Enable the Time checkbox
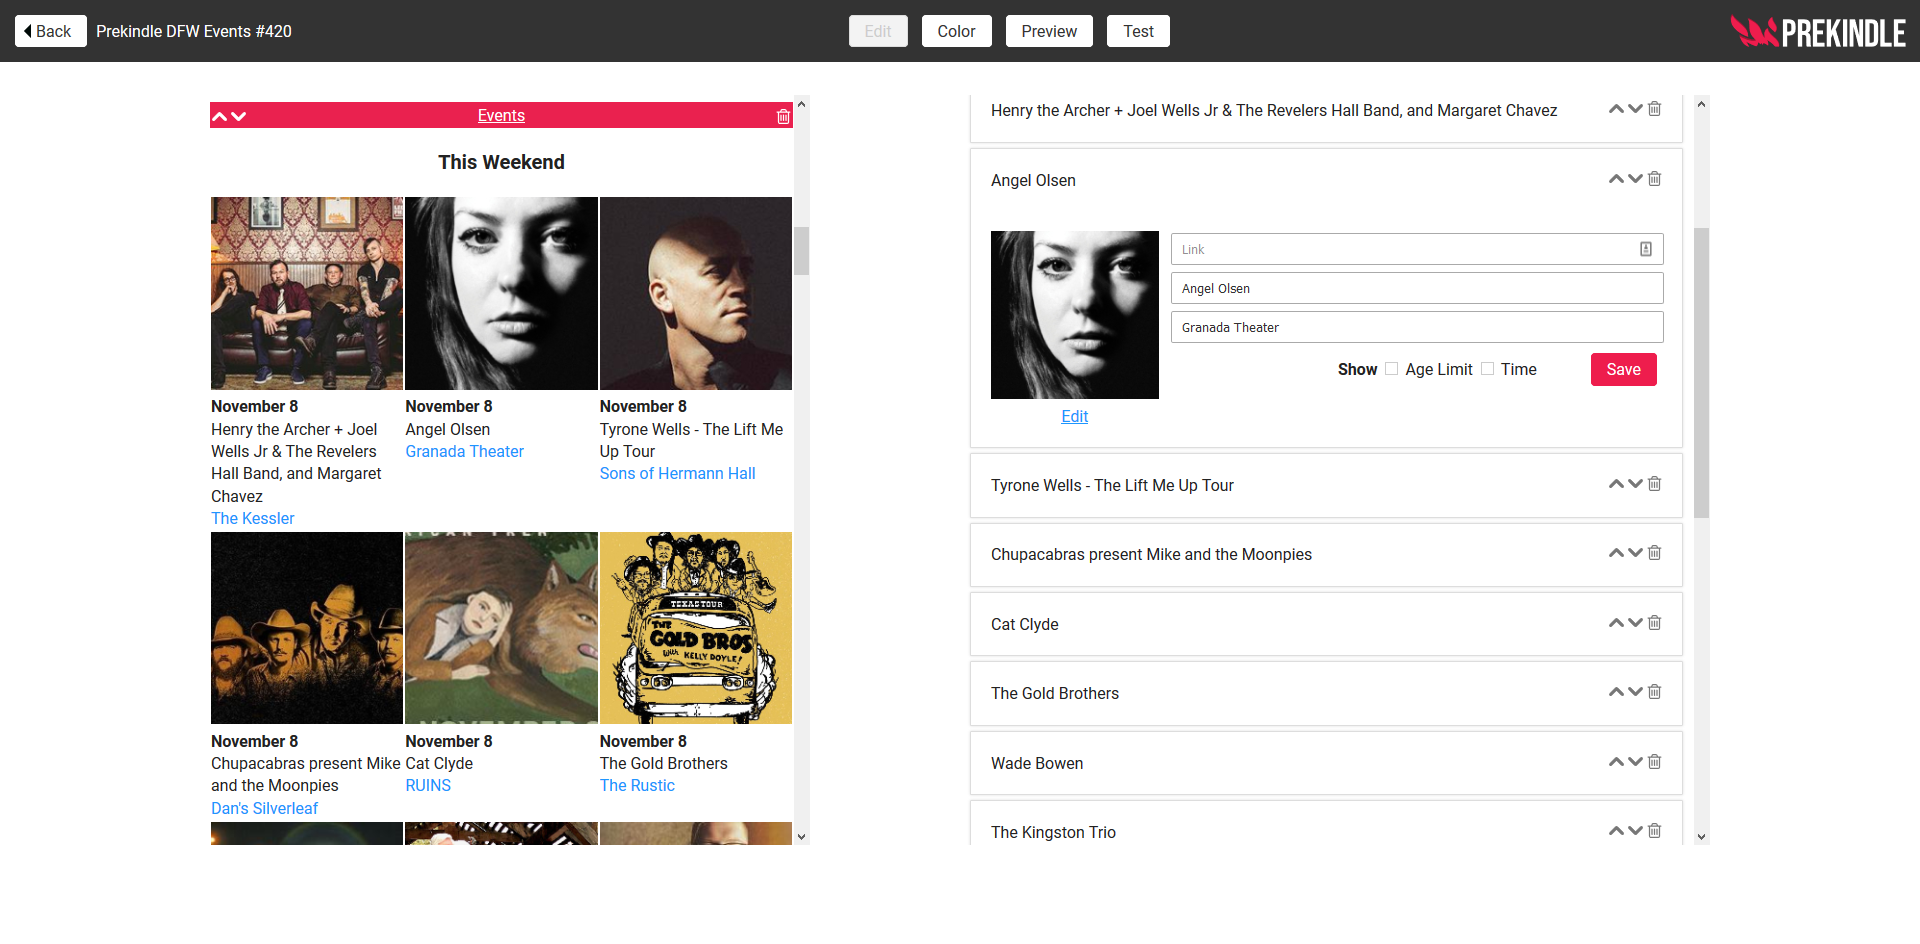 click(x=1487, y=369)
